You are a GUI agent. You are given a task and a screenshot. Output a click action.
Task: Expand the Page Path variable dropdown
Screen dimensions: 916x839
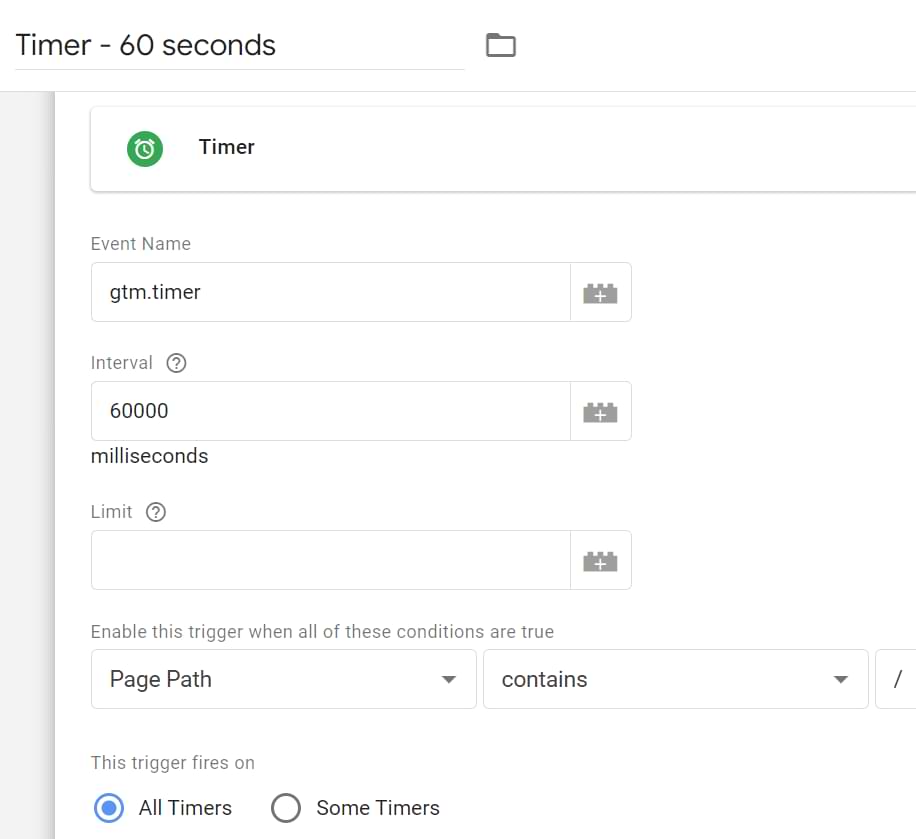[283, 680]
